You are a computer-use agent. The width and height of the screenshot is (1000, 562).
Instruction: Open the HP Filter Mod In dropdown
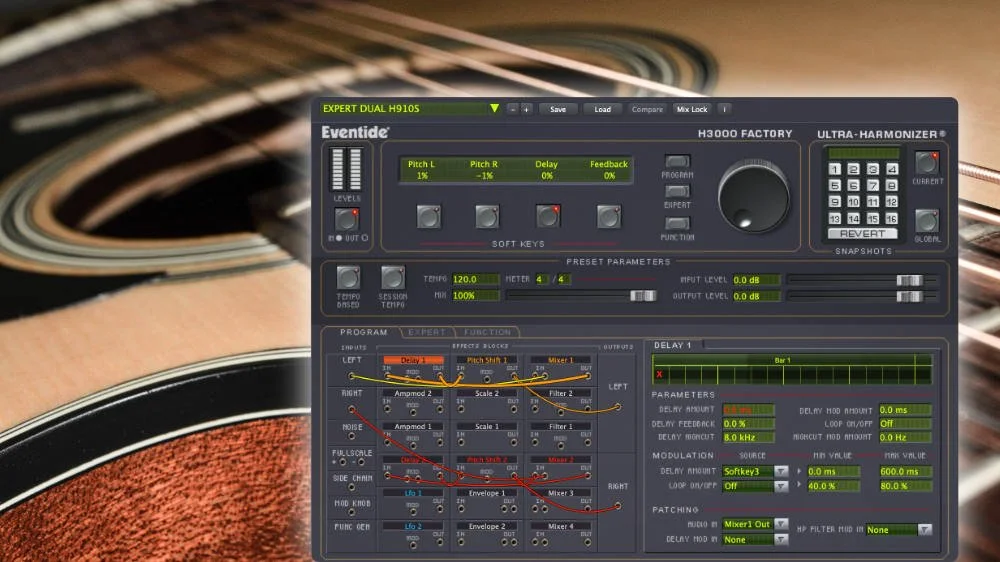point(925,529)
